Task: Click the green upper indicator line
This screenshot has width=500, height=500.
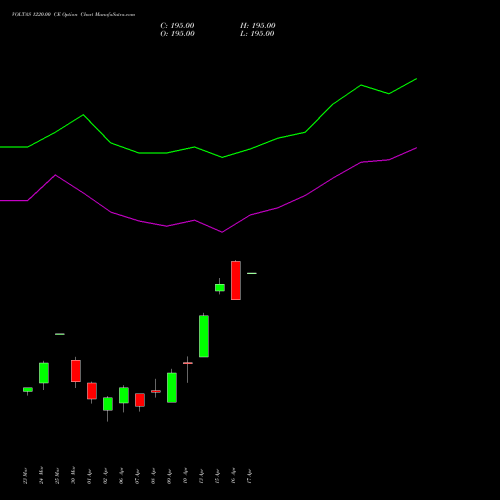Action: (208, 152)
